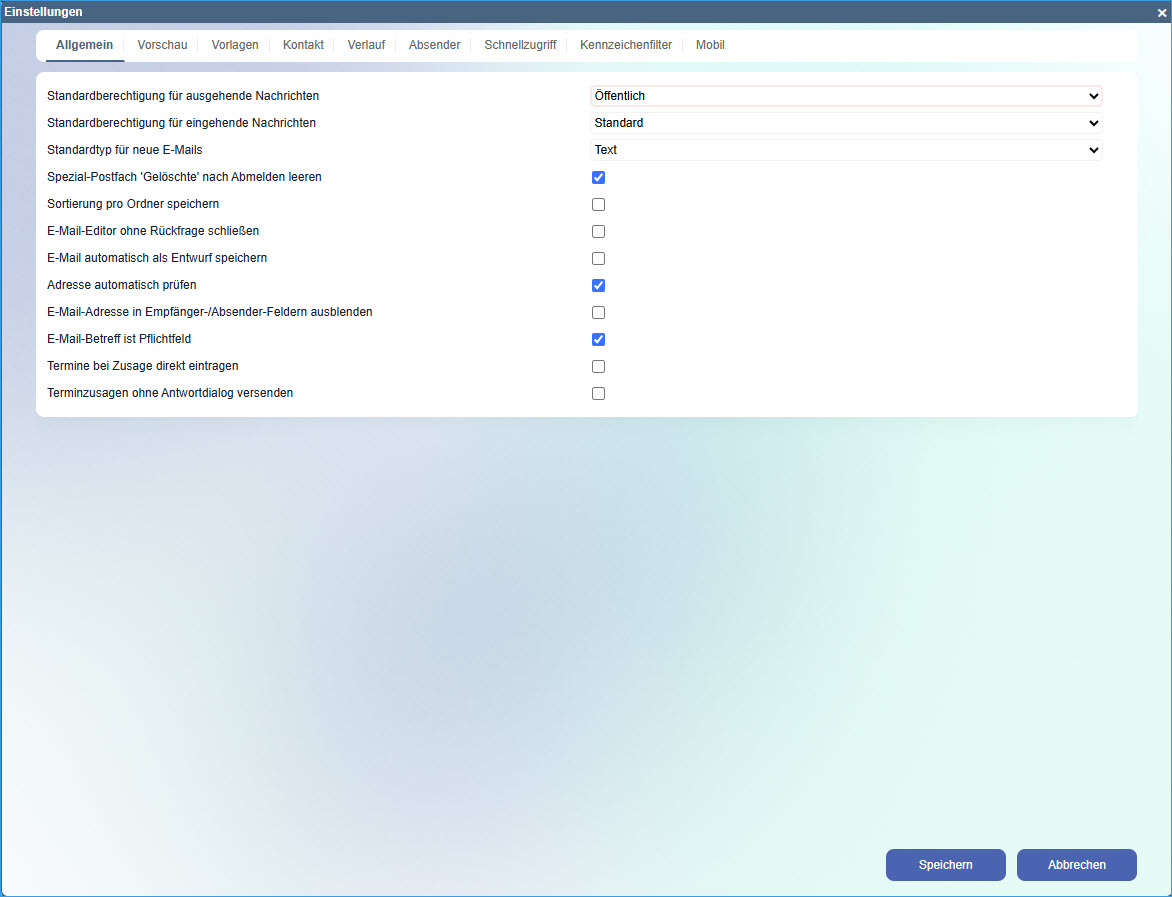Screen dimensions: 1172x897
Task: Uncheck Adresse automatisch prüfen
Action: pos(598,285)
